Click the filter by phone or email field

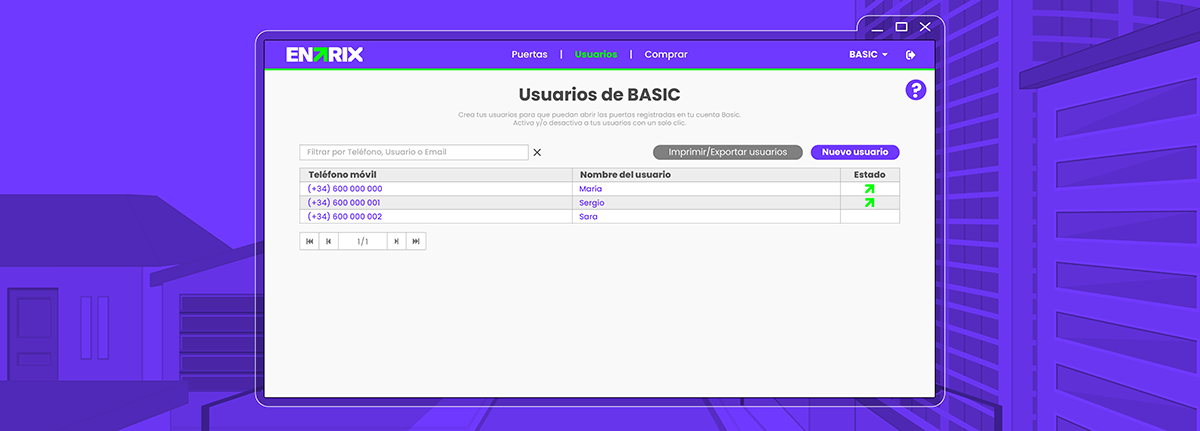click(x=414, y=152)
